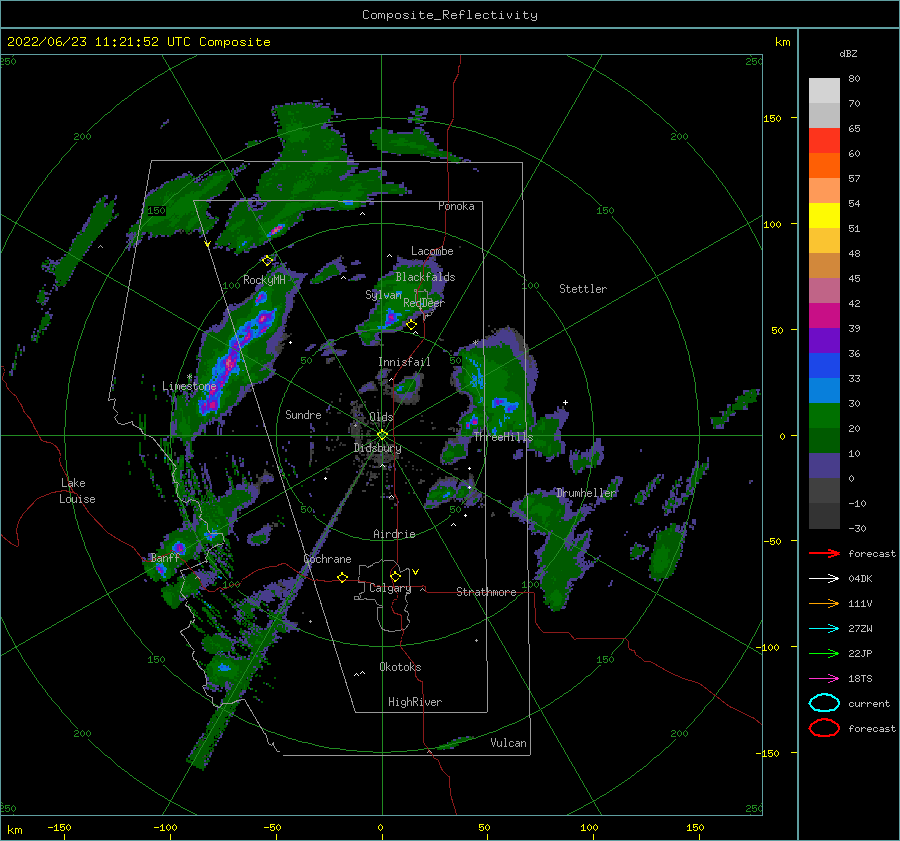Click the Innisfail label

coord(404,362)
